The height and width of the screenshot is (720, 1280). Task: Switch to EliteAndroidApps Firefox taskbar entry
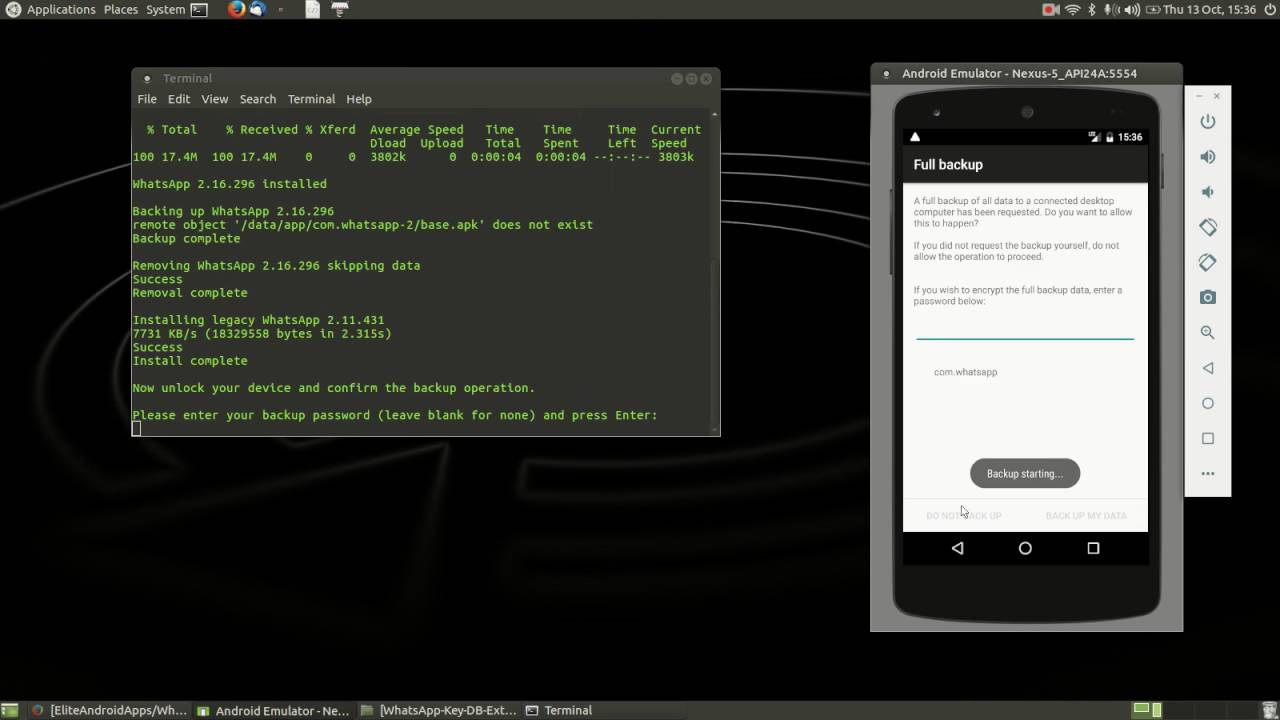(x=110, y=710)
